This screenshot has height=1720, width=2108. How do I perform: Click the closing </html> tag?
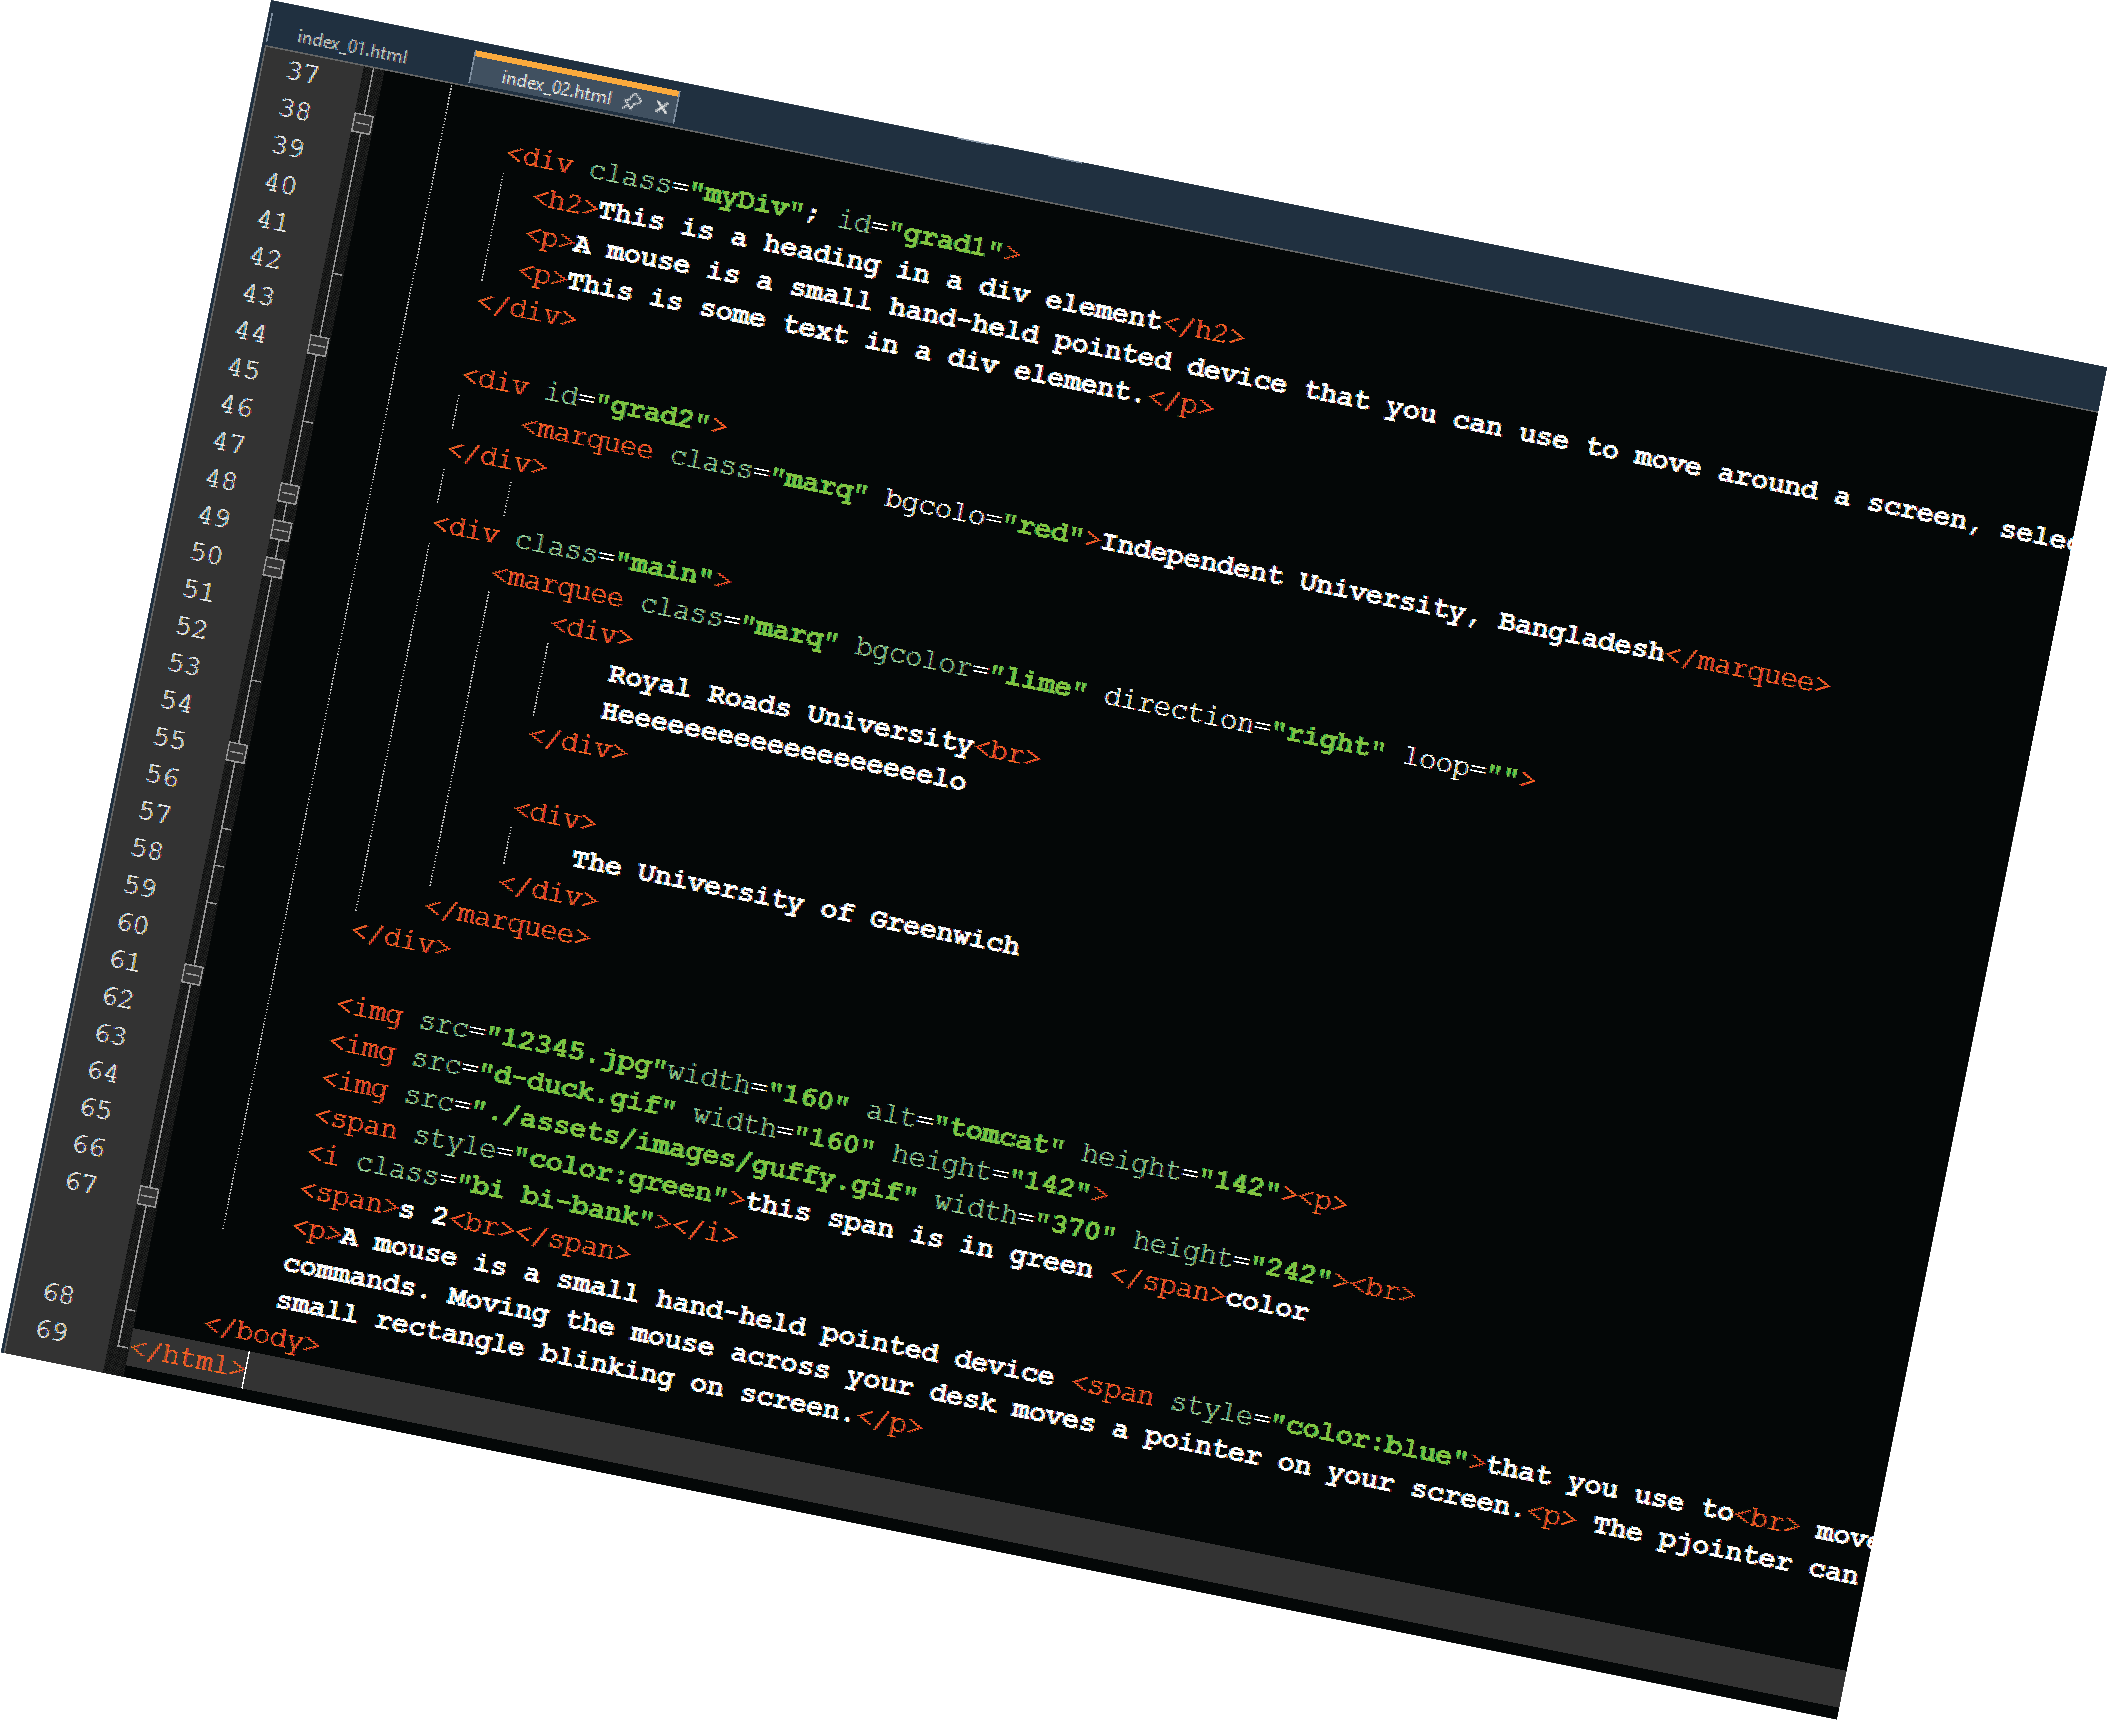click(x=188, y=1357)
